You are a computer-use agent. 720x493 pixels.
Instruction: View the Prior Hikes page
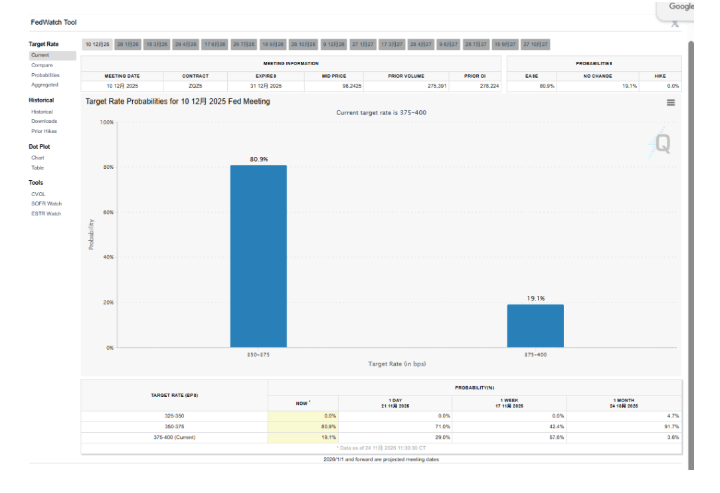44,131
